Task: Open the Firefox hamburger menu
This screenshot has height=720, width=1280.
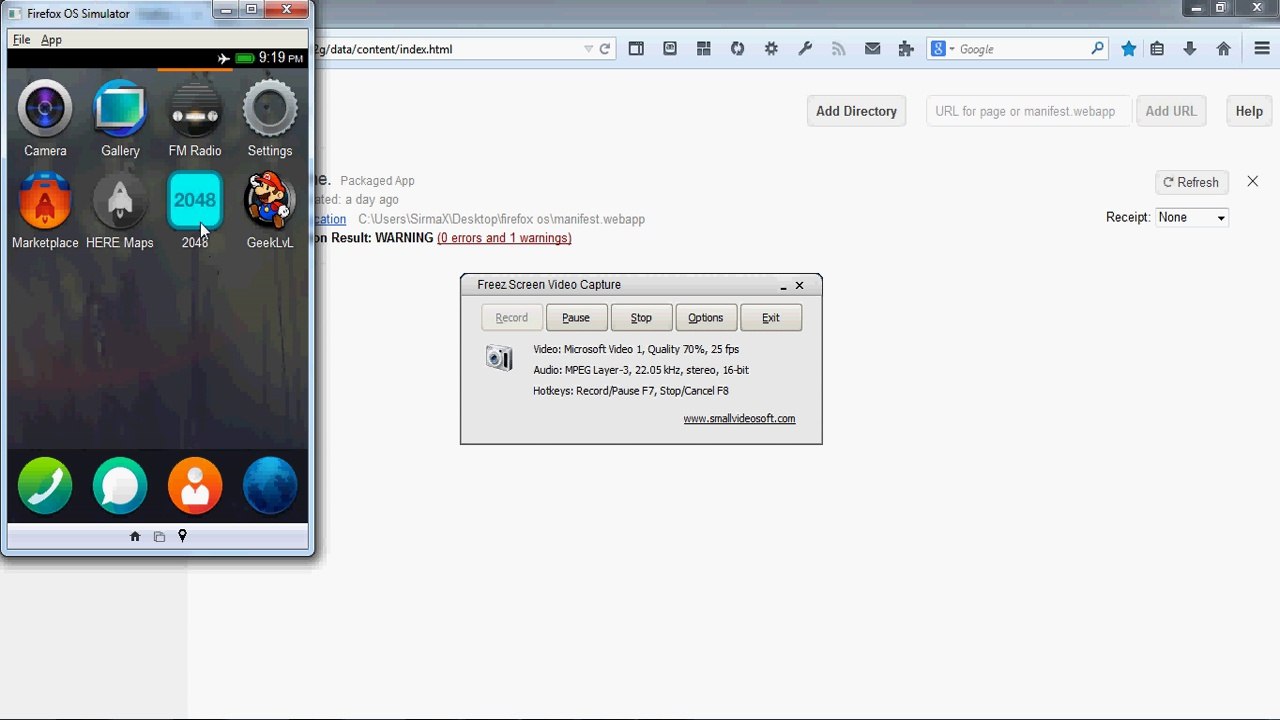Action: [x=1262, y=49]
